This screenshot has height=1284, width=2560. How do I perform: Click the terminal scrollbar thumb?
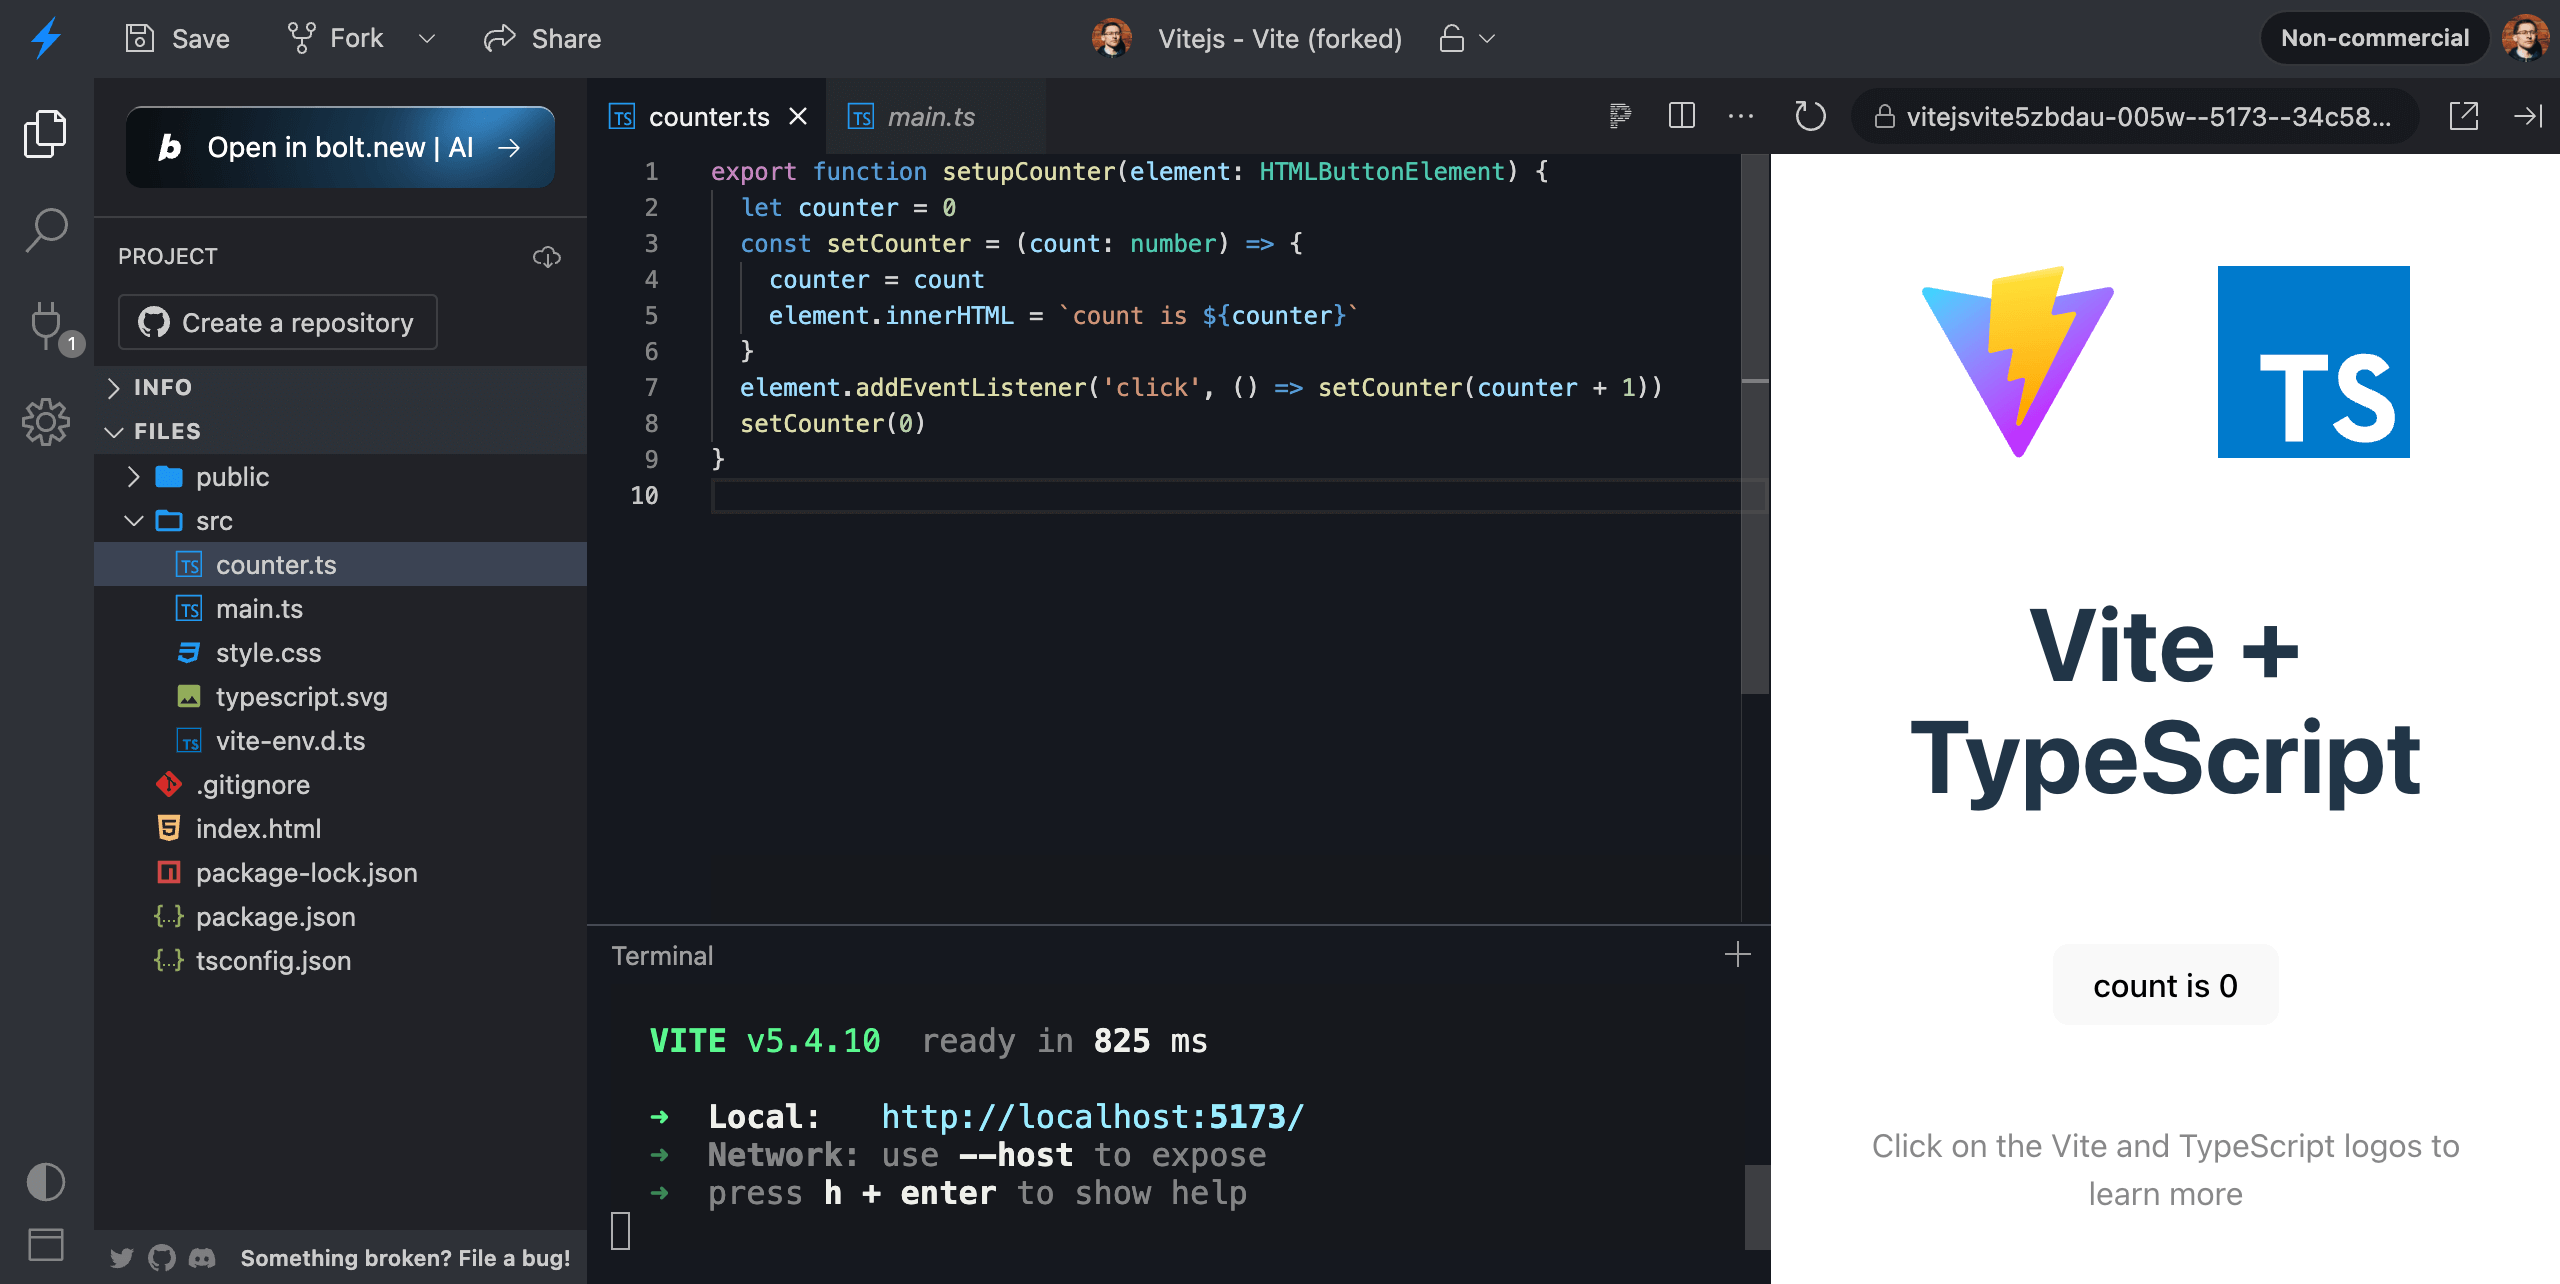(x=1757, y=1206)
